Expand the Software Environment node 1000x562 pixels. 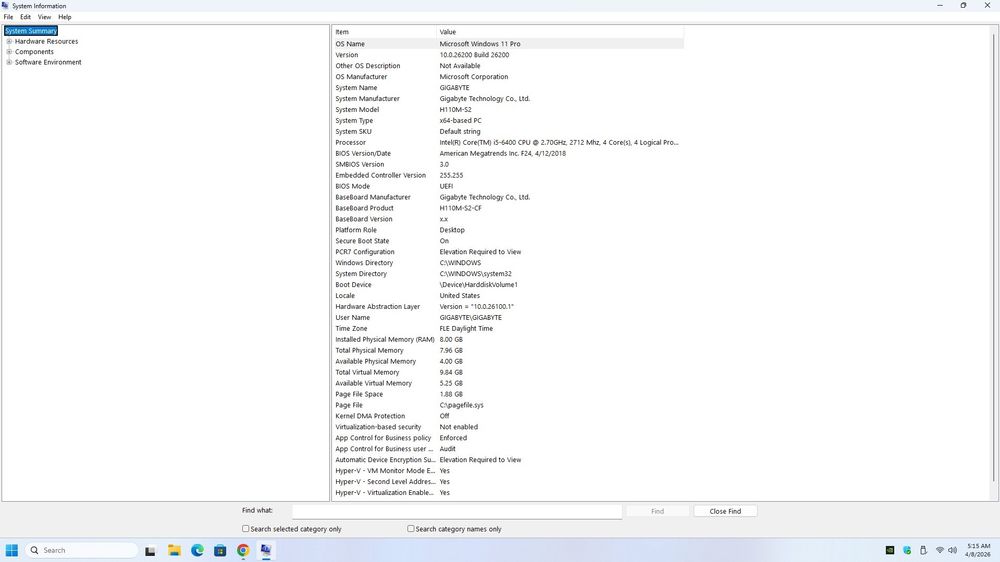tap(9, 63)
